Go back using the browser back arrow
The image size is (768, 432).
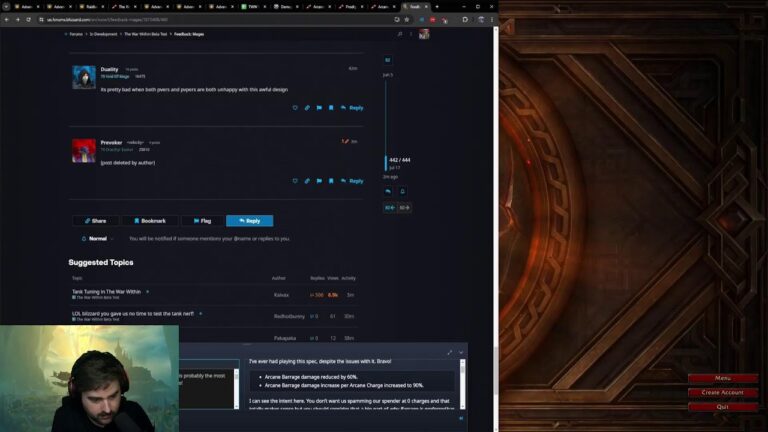(x=6, y=20)
